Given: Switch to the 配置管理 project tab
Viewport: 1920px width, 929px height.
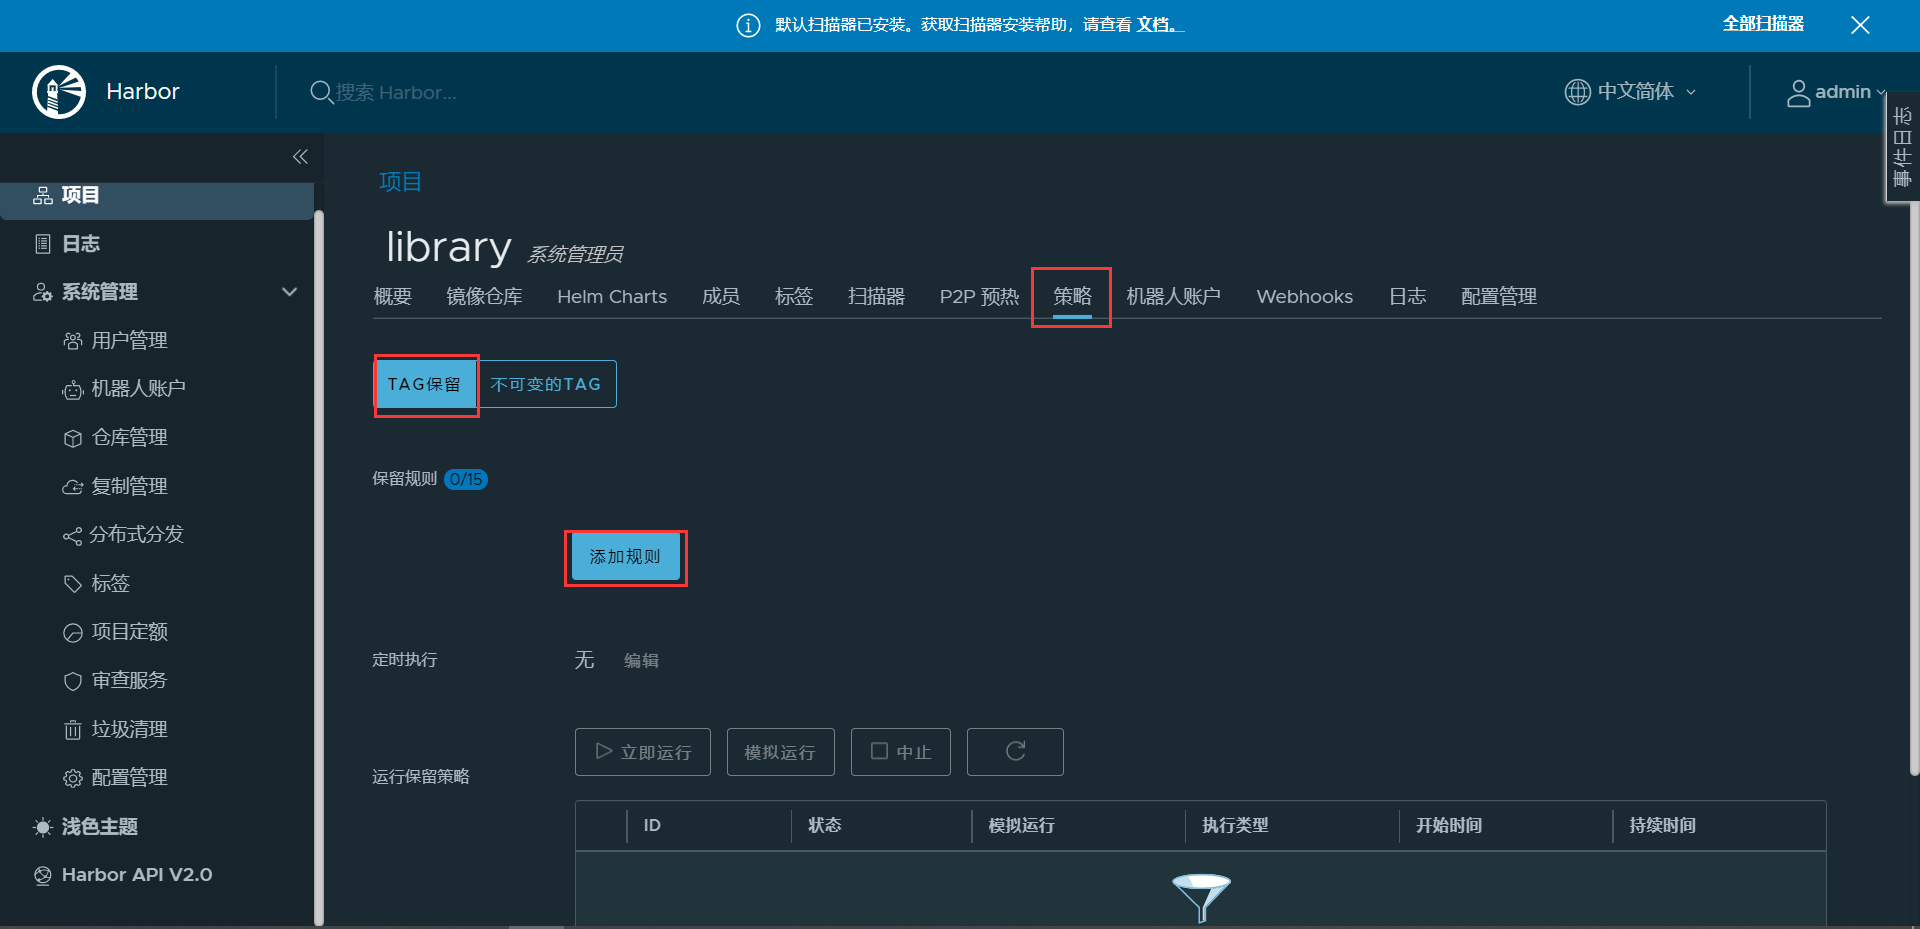Looking at the screenshot, I should (x=1499, y=296).
